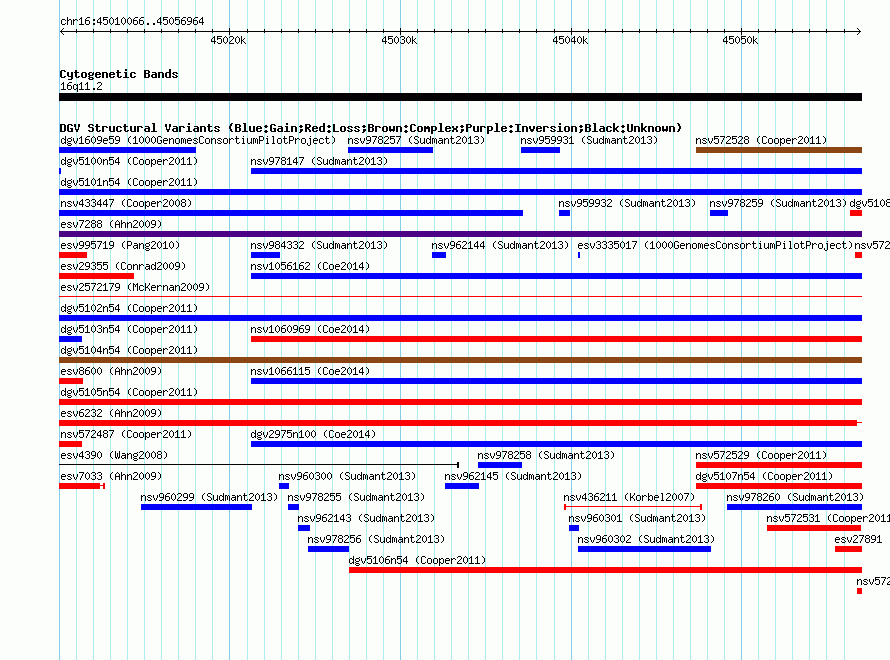
Task: Open nsv572528 (Cooper2011) brown complex bar
Action: point(779,150)
